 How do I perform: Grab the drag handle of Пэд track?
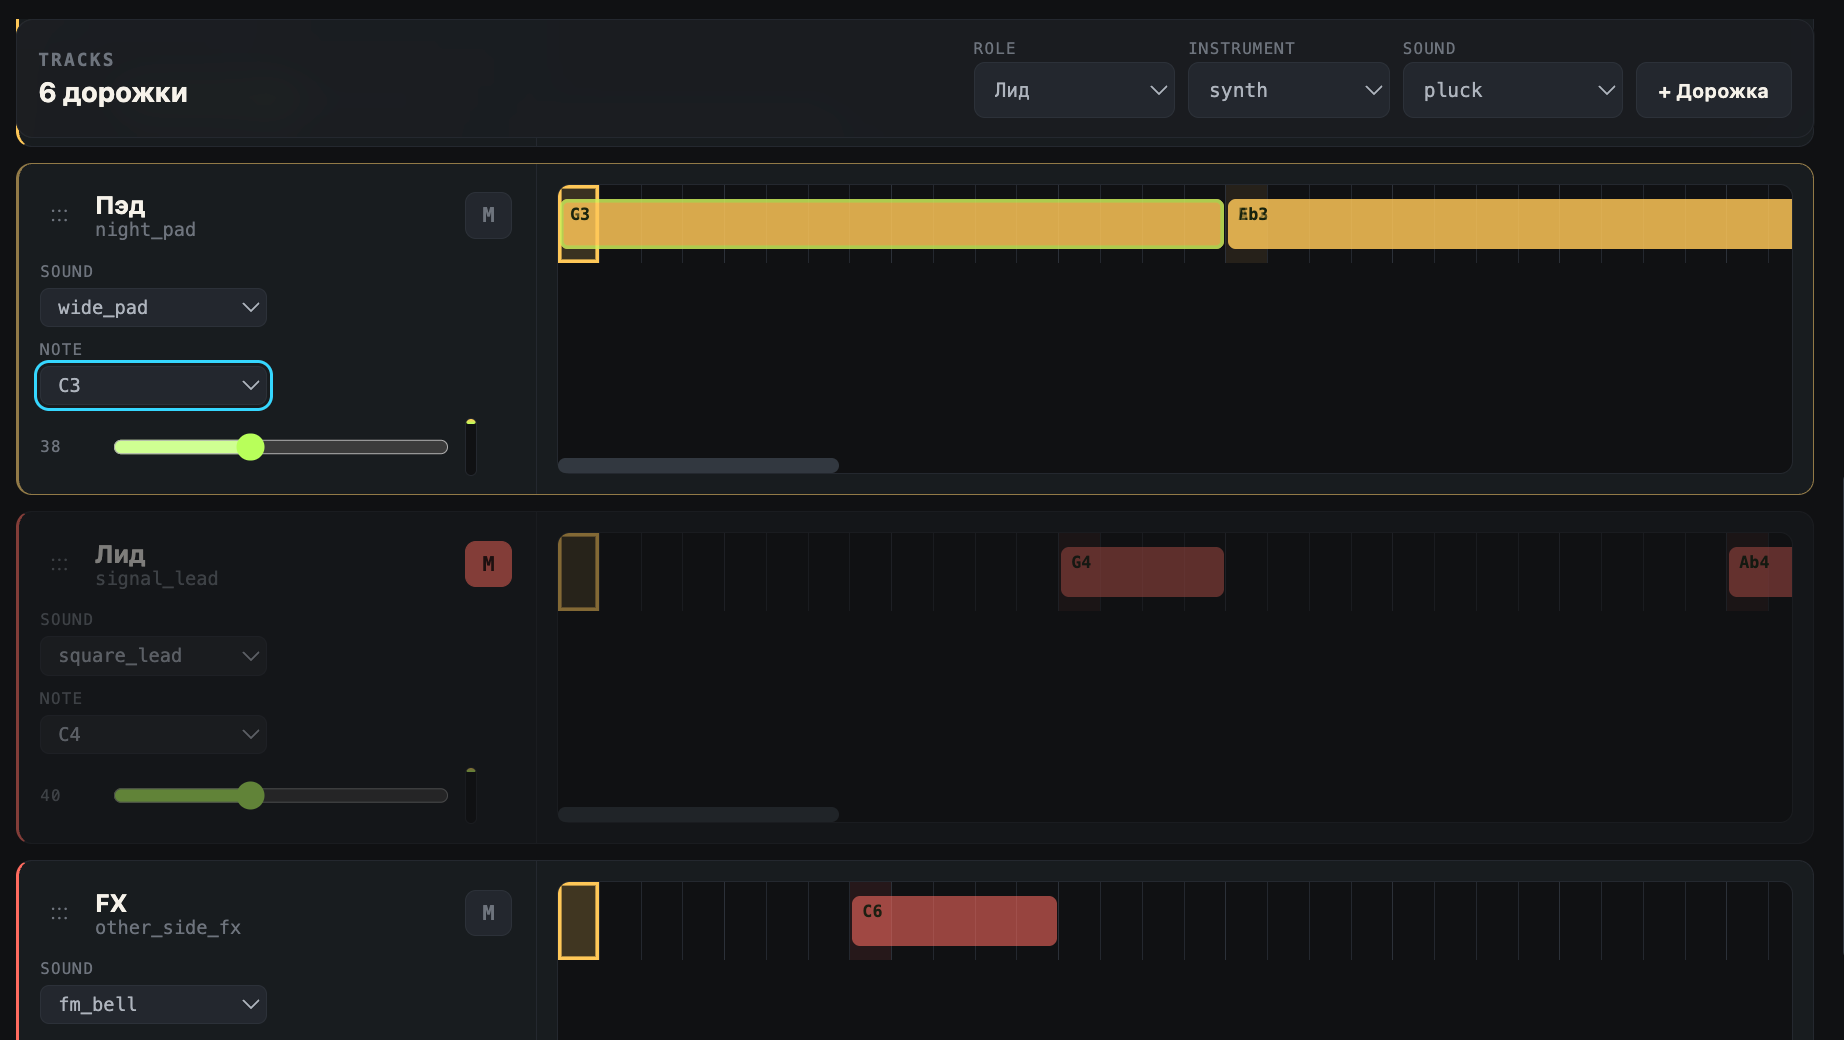pyautogui.click(x=60, y=215)
